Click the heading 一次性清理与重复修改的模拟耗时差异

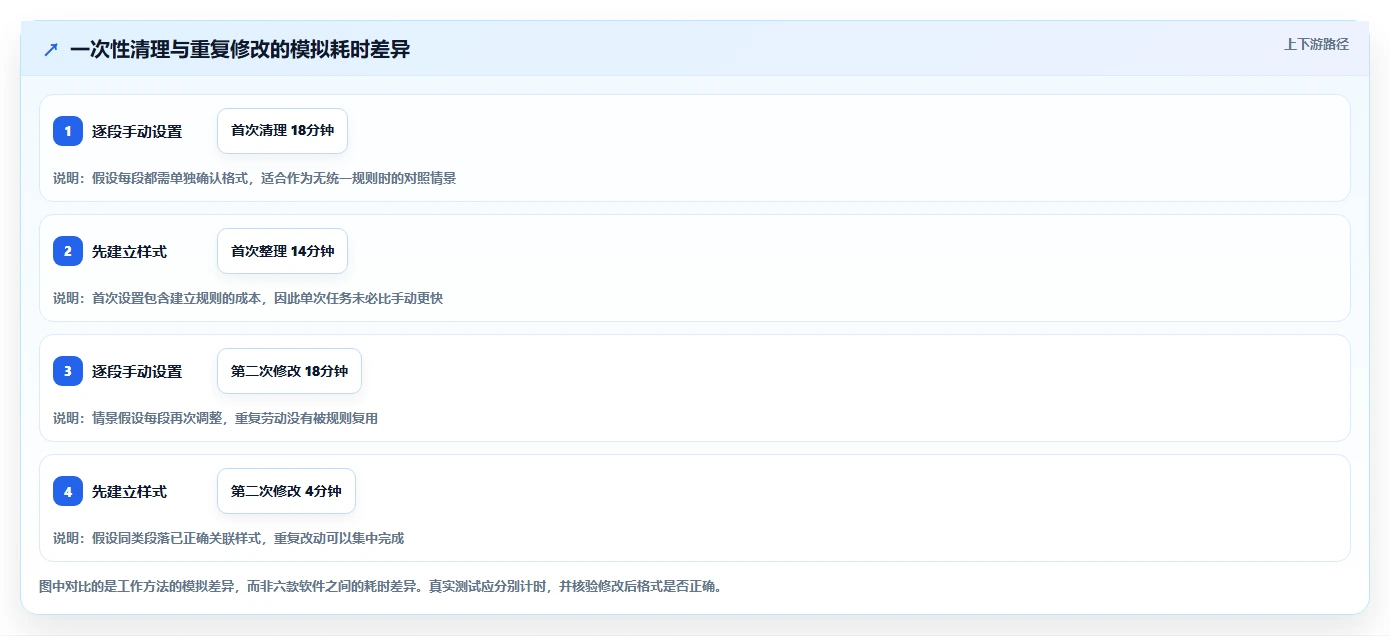click(x=240, y=49)
